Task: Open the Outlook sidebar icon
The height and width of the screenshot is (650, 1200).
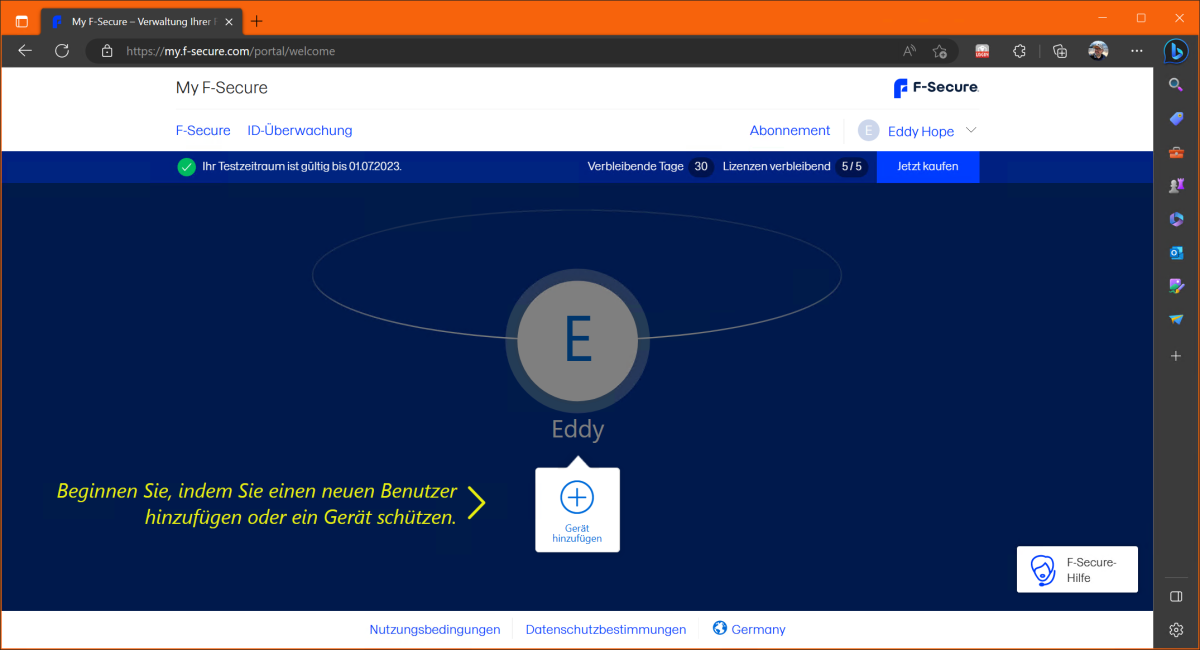Action: pyautogui.click(x=1176, y=253)
